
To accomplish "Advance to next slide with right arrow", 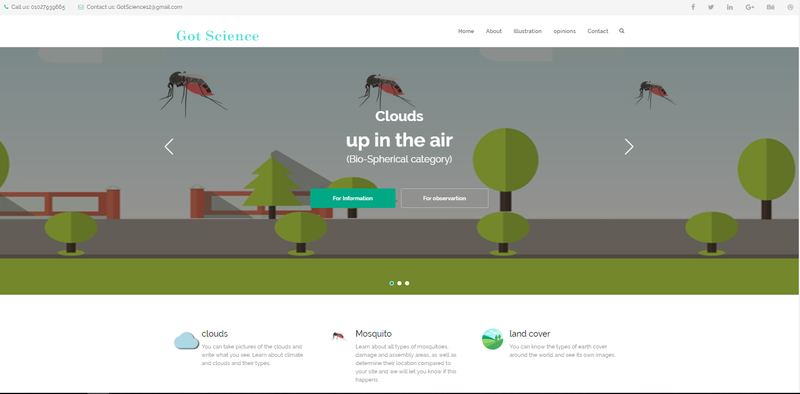I will click(629, 147).
